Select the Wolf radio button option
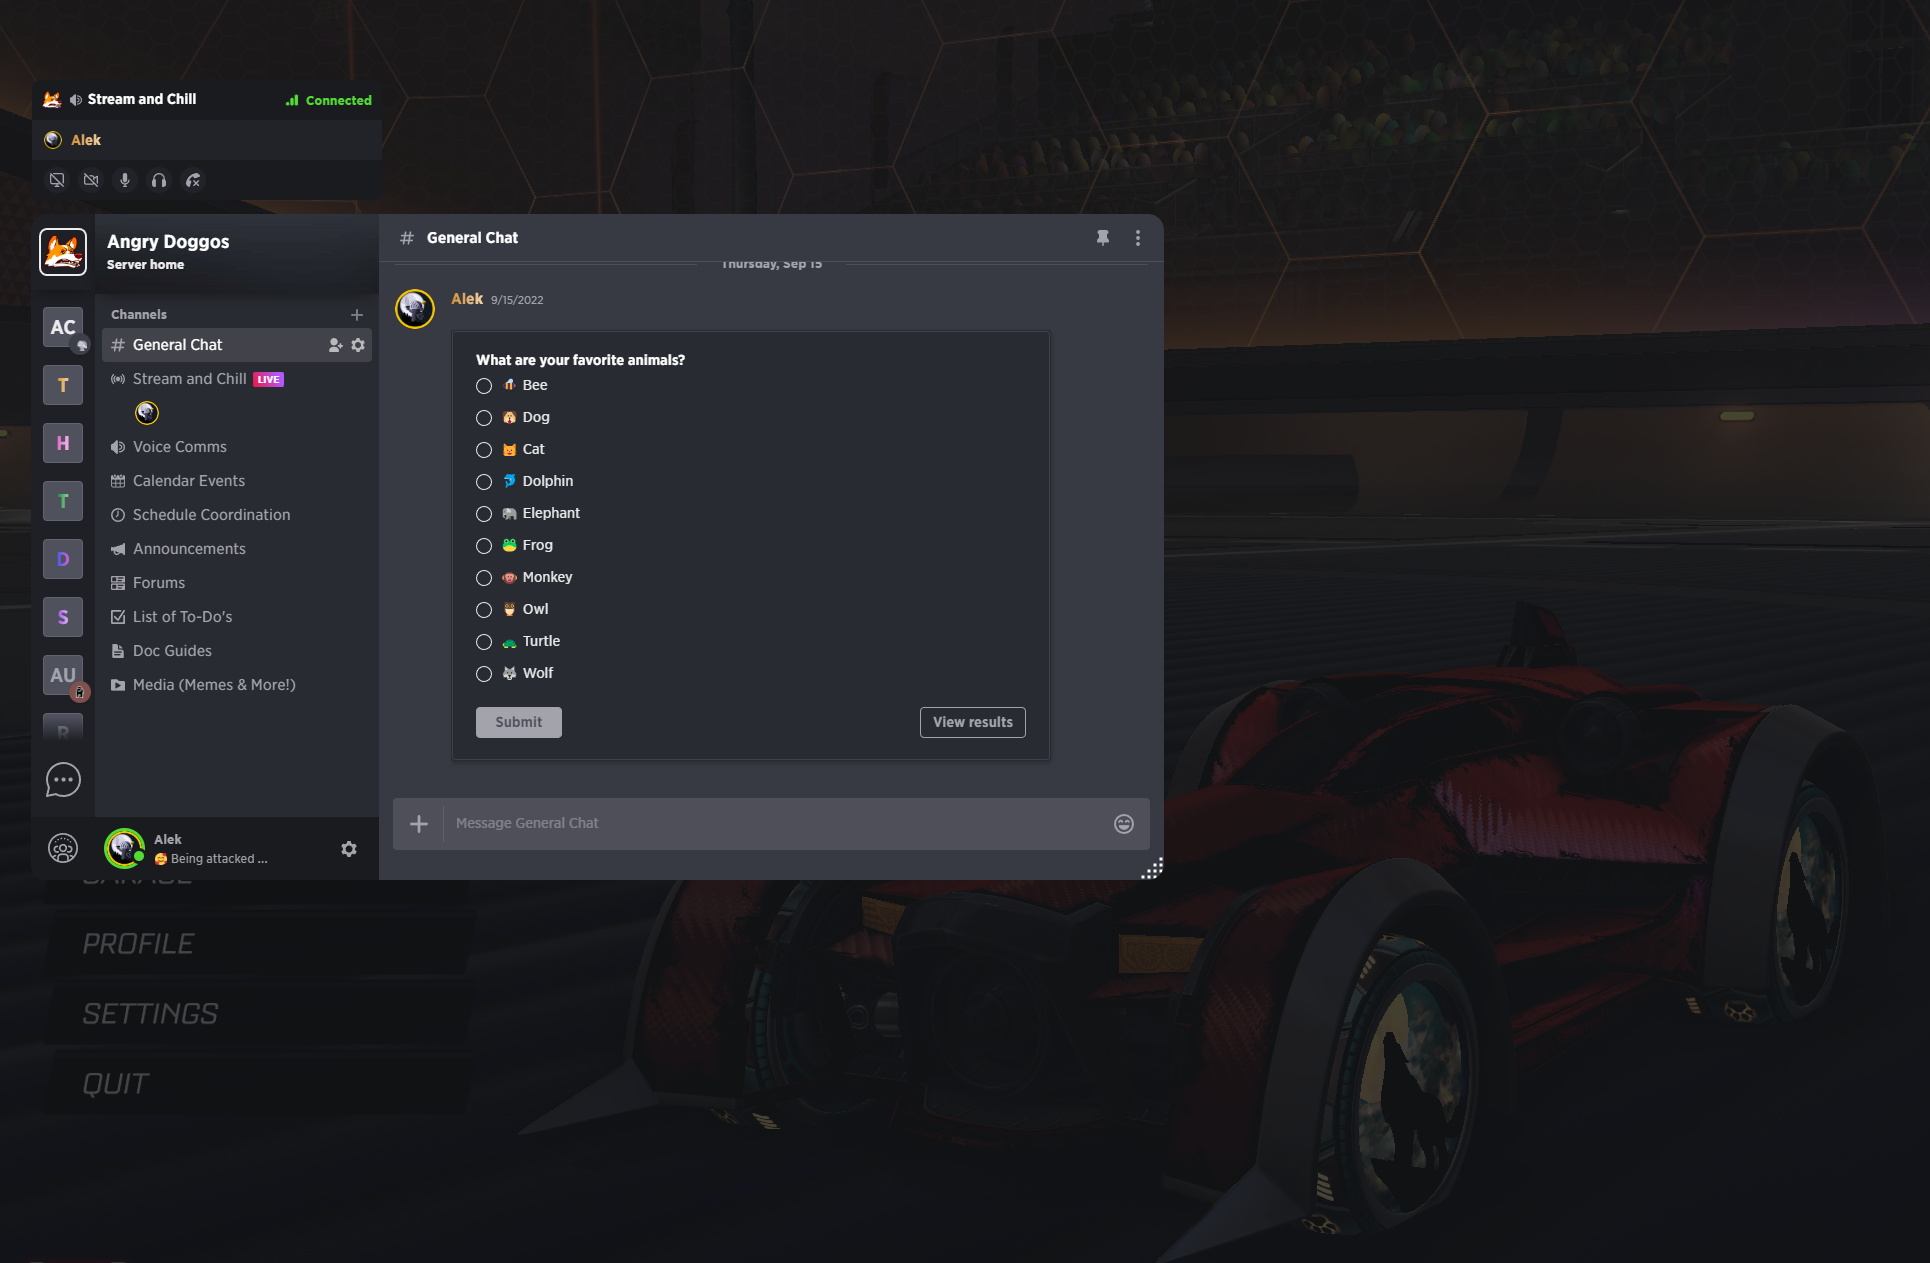Screen dimensions: 1930x1263 (x=484, y=672)
